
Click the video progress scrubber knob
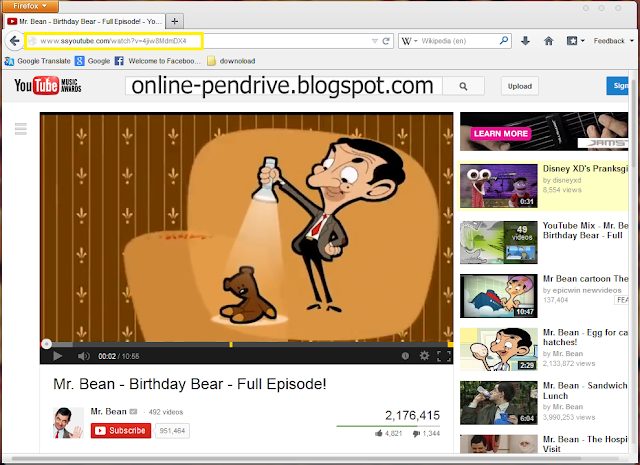coord(47,344)
